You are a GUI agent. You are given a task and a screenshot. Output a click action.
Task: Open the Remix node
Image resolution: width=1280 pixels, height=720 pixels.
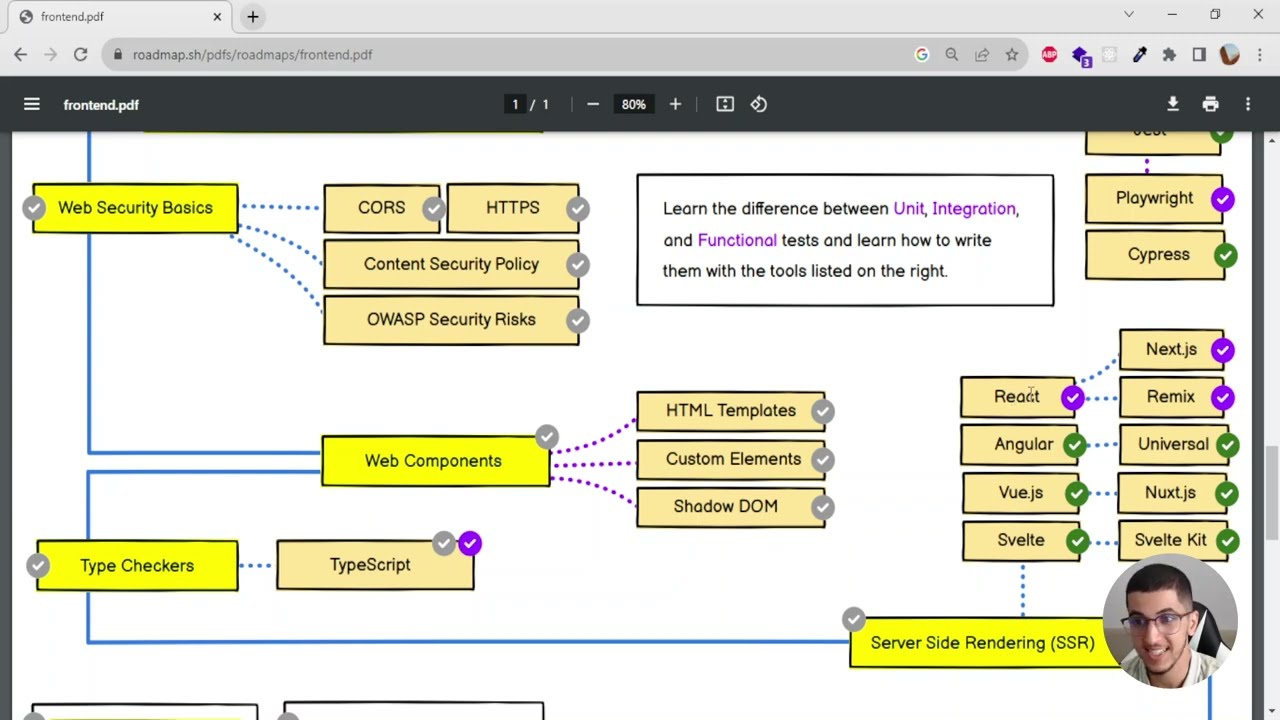coord(1171,397)
